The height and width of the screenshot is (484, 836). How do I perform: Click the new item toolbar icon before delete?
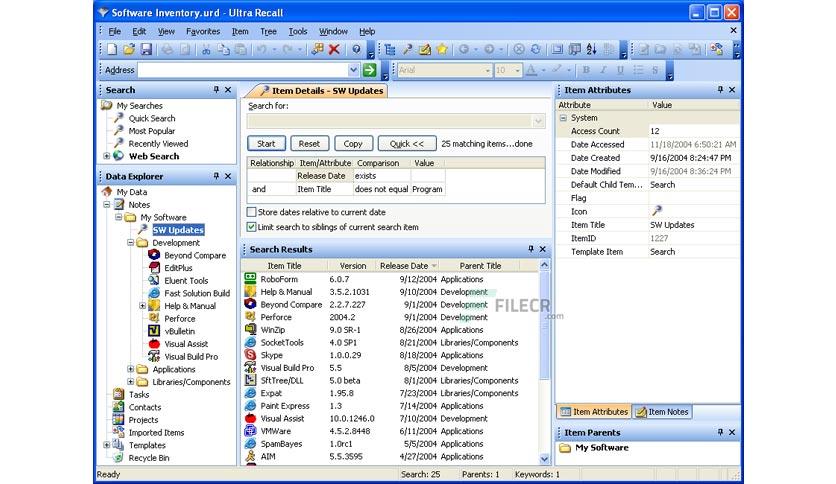tap(318, 50)
